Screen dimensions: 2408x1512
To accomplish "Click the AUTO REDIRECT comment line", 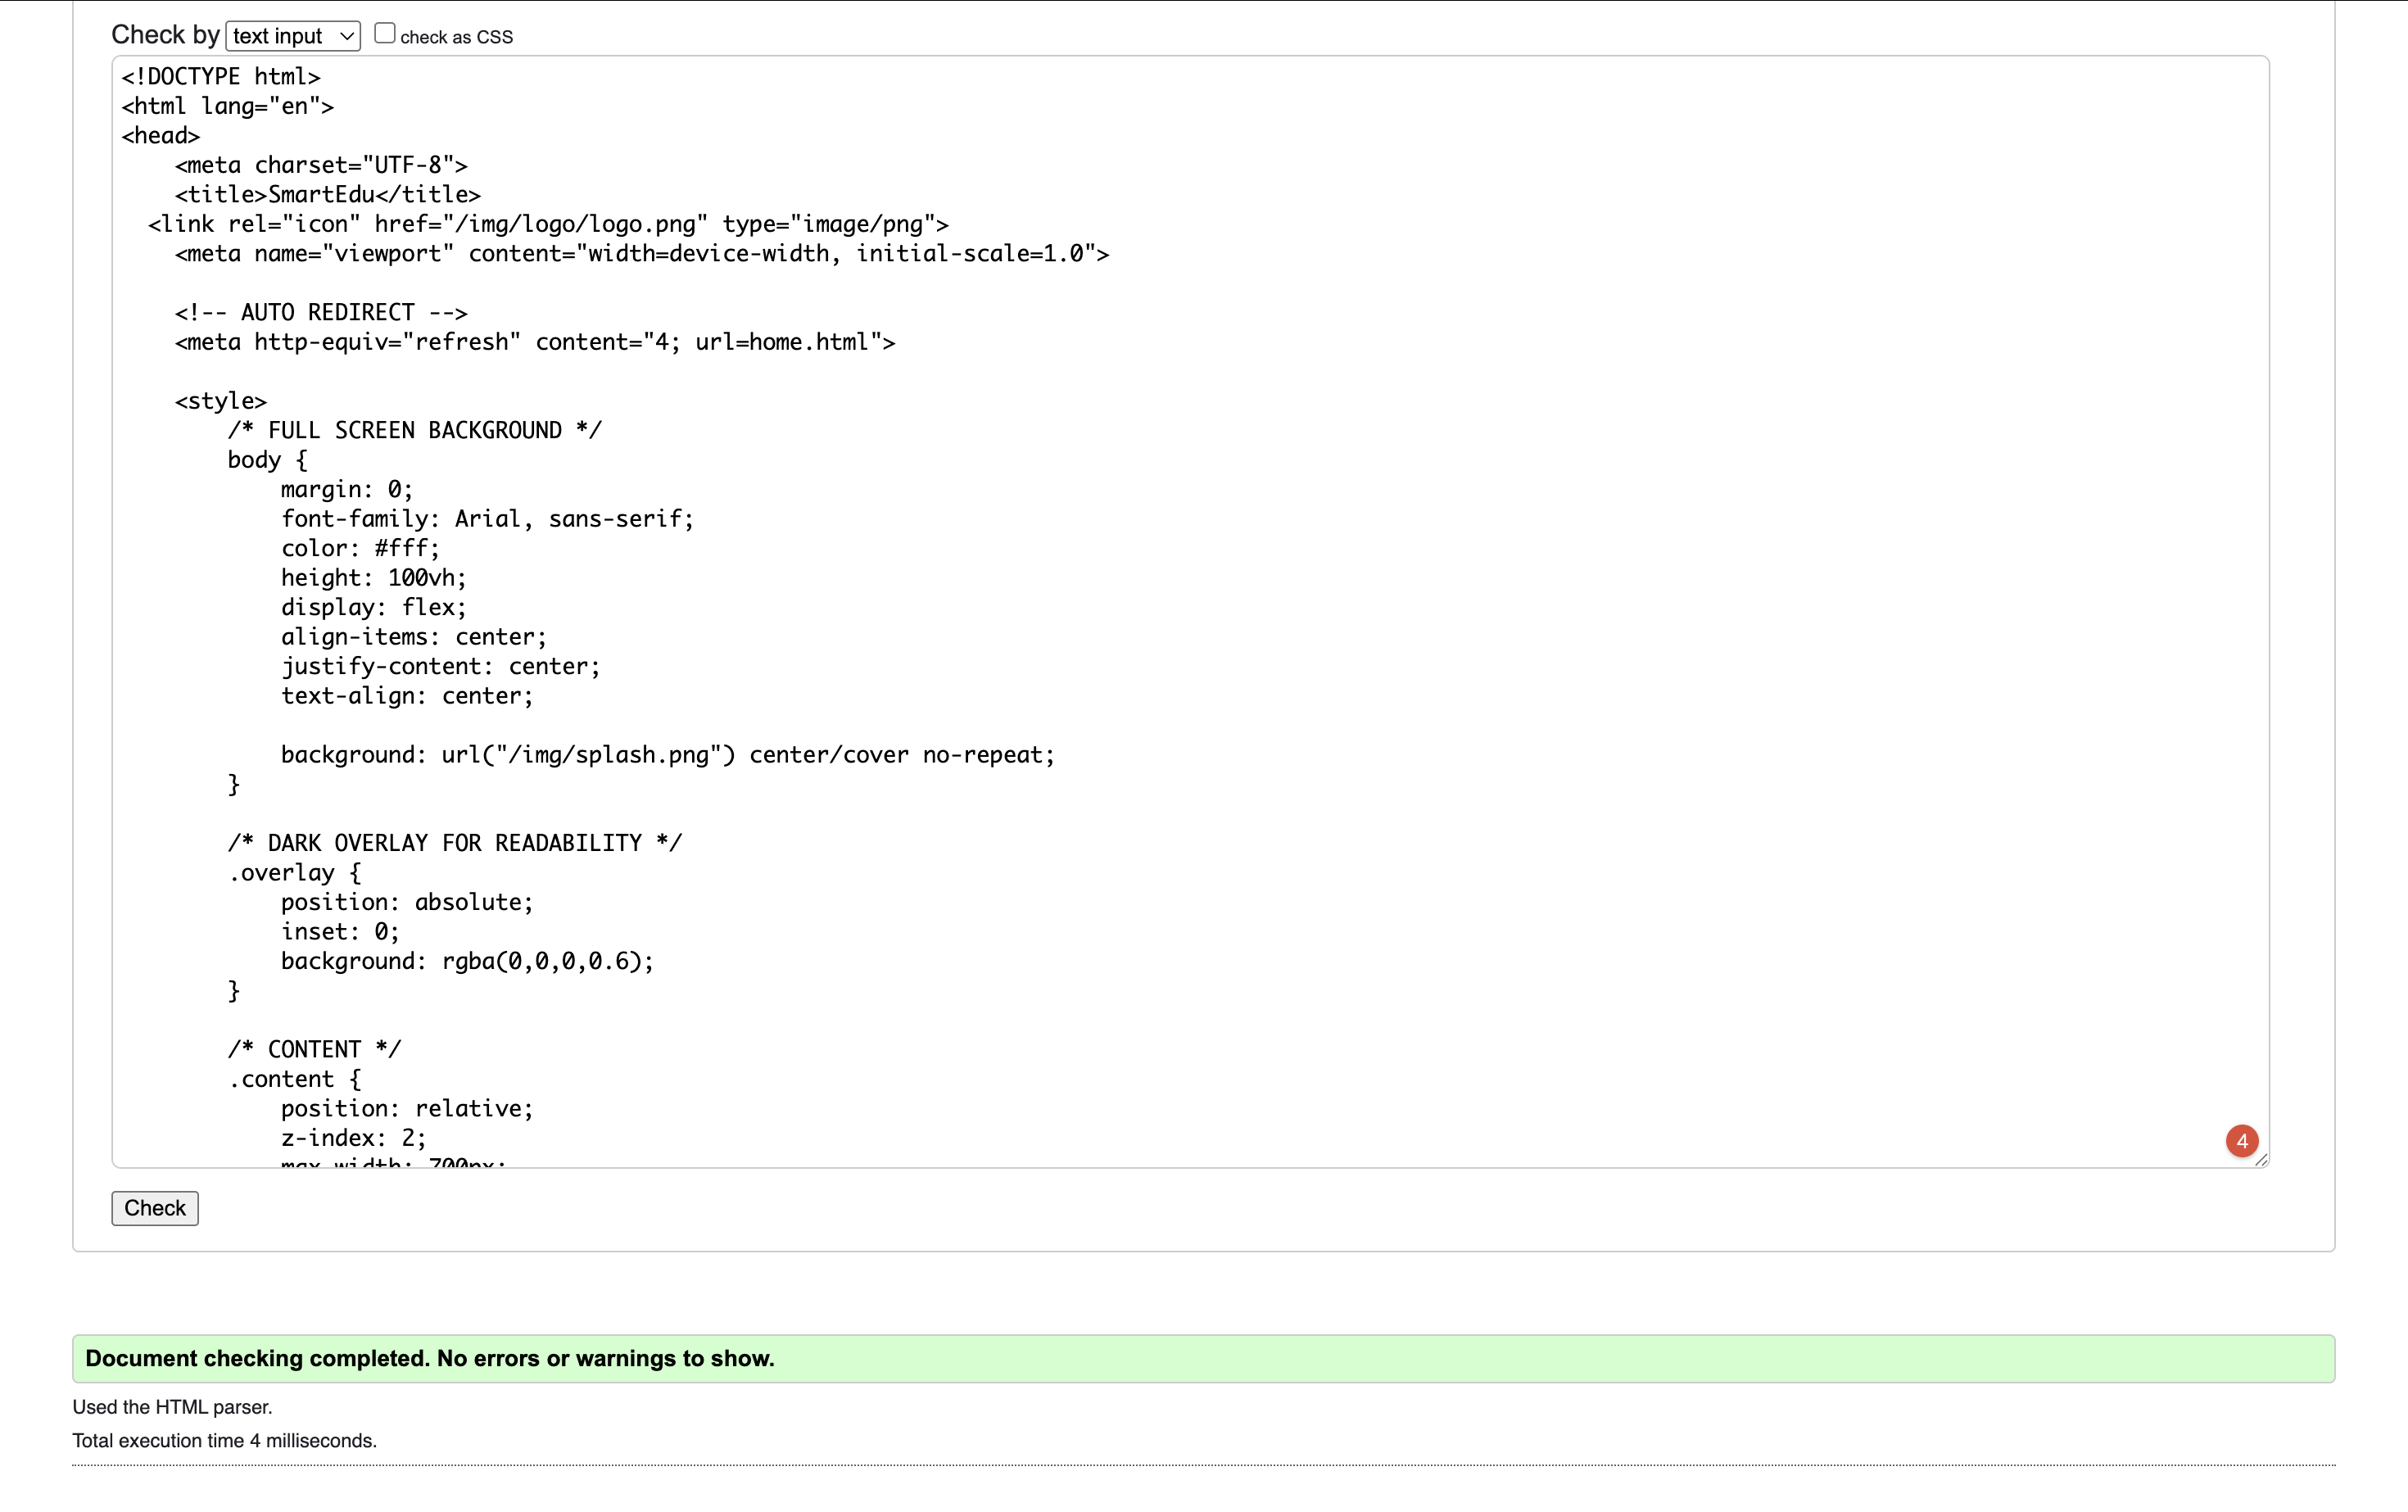I will point(321,313).
